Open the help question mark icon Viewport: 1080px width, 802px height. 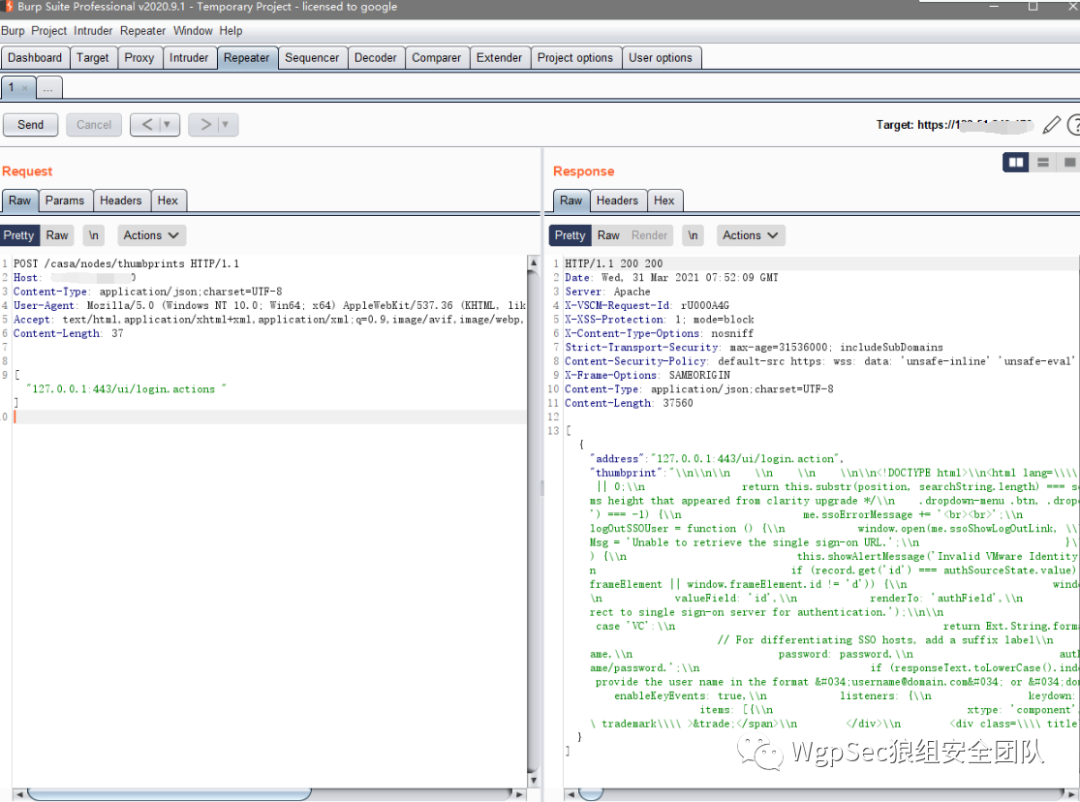[x=1074, y=125]
